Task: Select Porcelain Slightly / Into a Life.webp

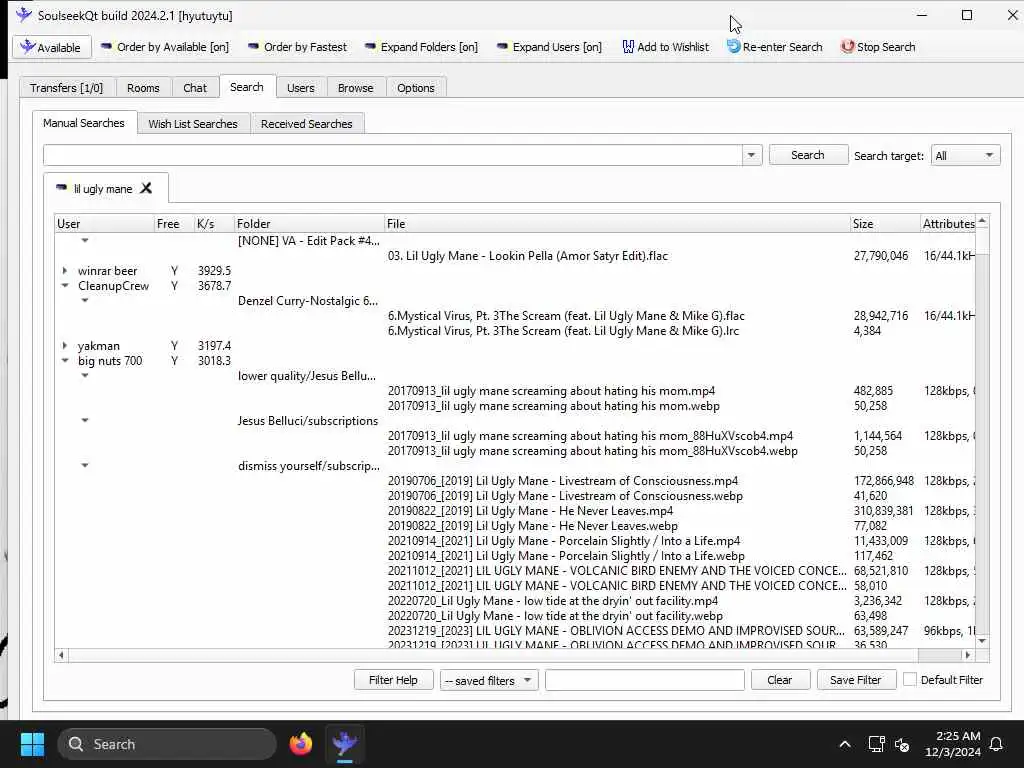Action: click(566, 556)
